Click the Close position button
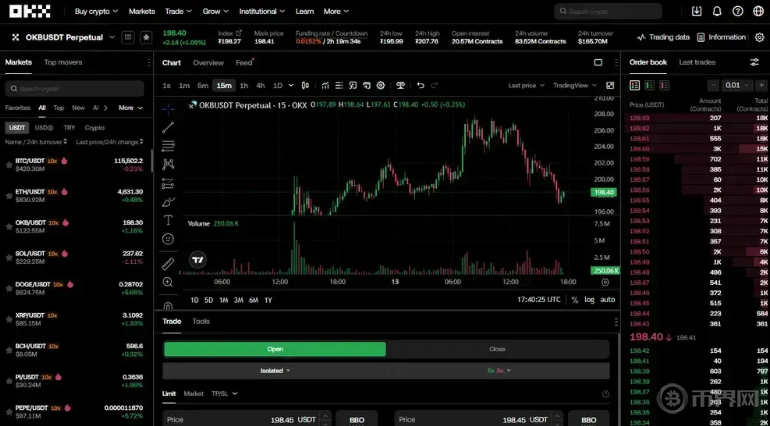 [x=497, y=349]
